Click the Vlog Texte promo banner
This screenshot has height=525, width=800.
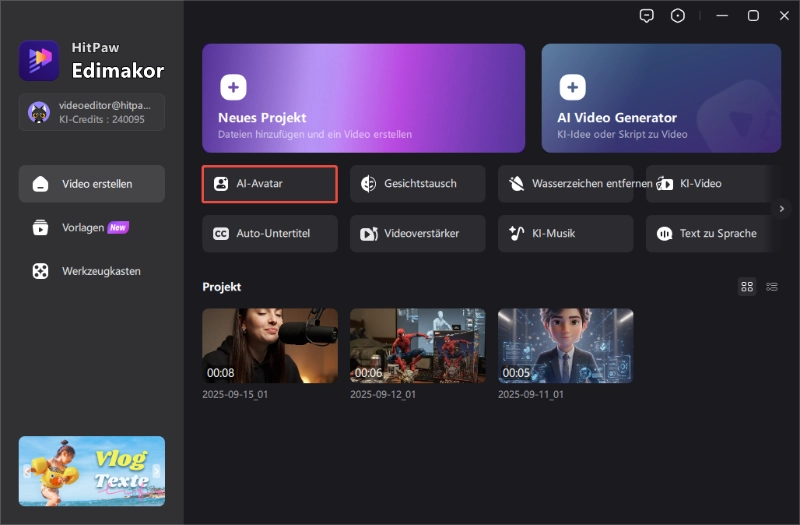[x=92, y=471]
